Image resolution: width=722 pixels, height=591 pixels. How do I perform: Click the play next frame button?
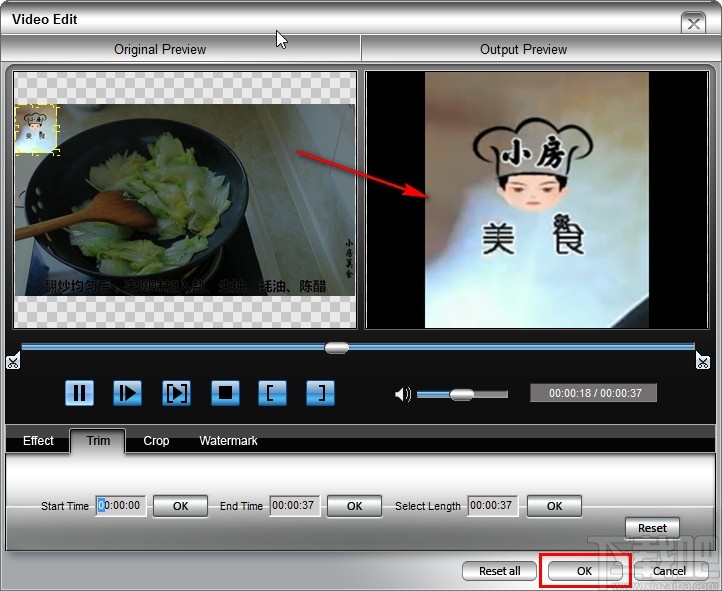click(x=176, y=393)
